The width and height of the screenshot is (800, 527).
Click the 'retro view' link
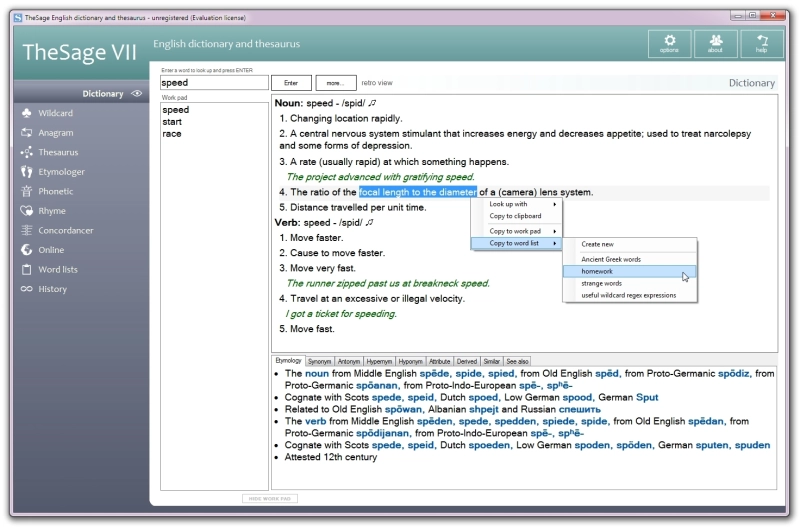point(377,83)
